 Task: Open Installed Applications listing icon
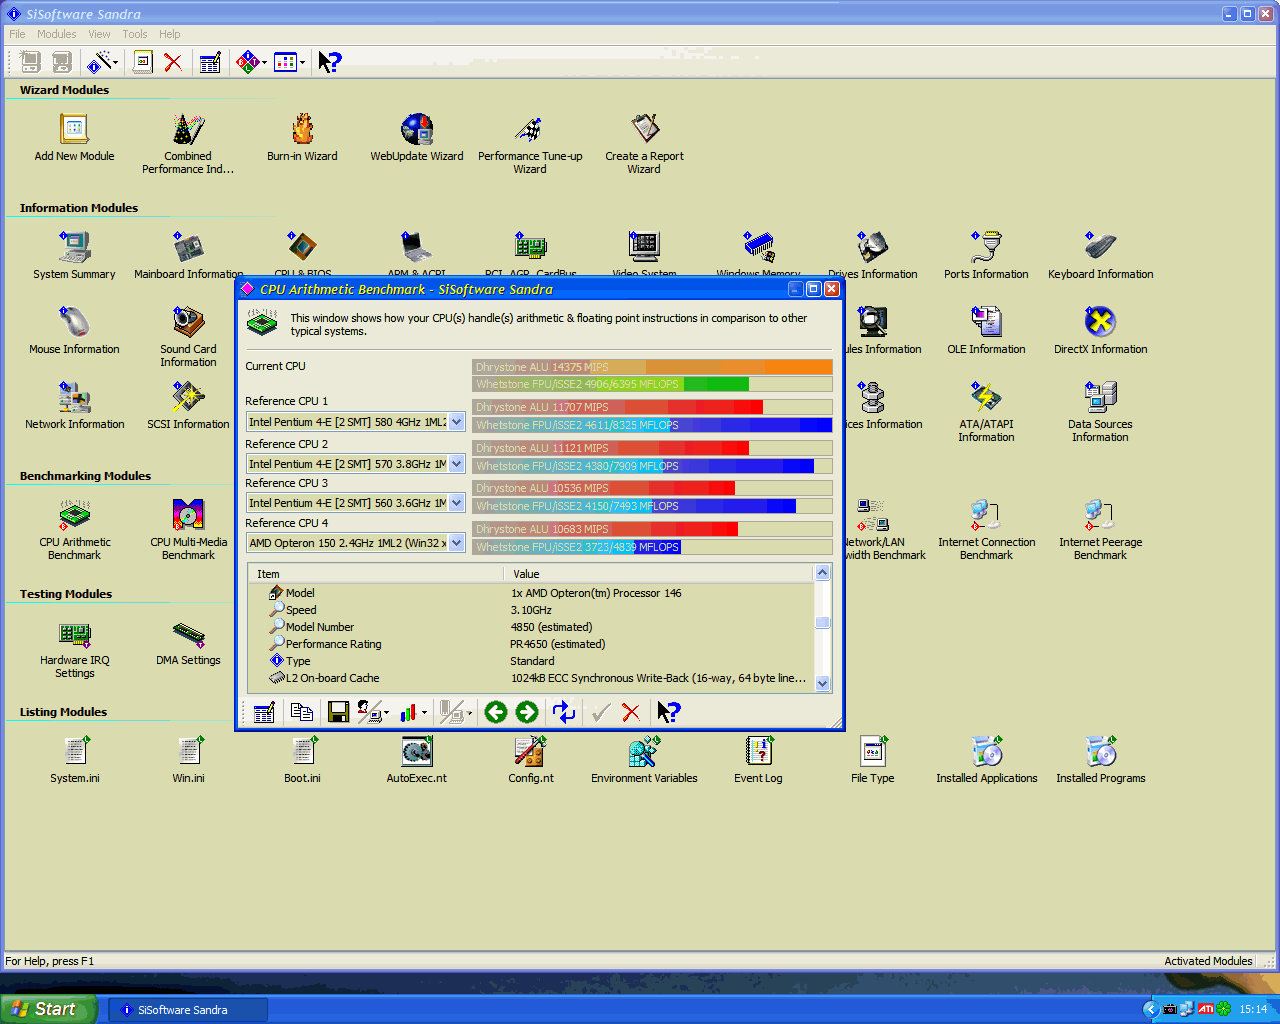986,751
